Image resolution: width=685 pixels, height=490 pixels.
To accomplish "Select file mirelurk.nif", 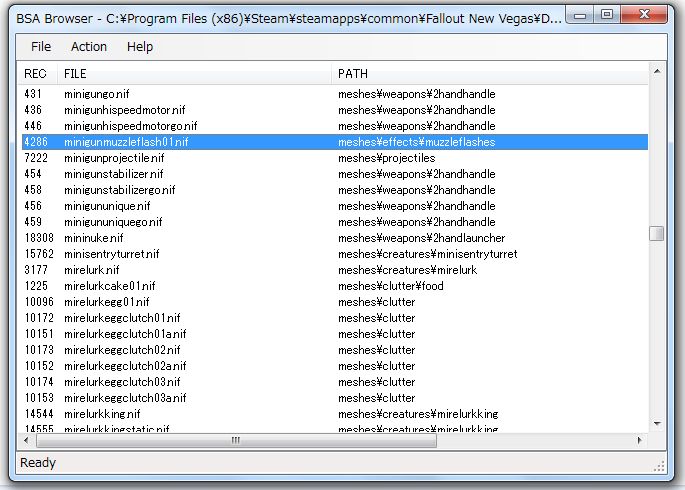I will (x=92, y=270).
